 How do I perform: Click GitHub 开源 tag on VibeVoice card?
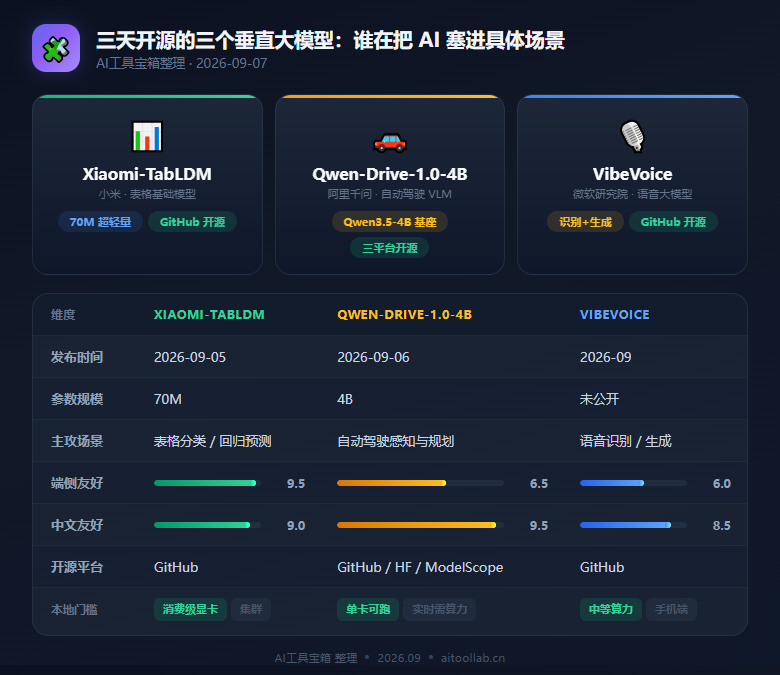click(x=673, y=222)
